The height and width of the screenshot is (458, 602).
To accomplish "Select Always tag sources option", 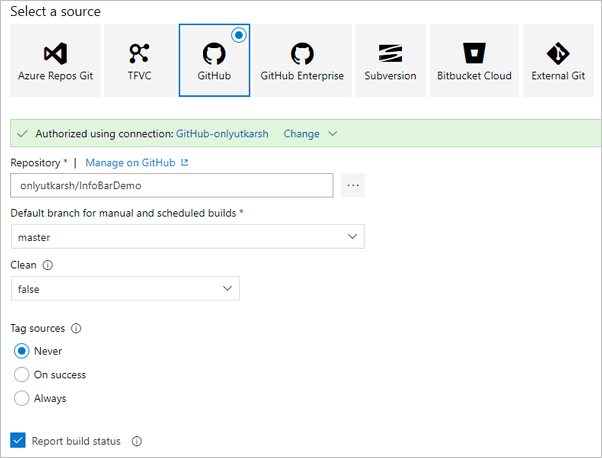I will click(x=22, y=398).
